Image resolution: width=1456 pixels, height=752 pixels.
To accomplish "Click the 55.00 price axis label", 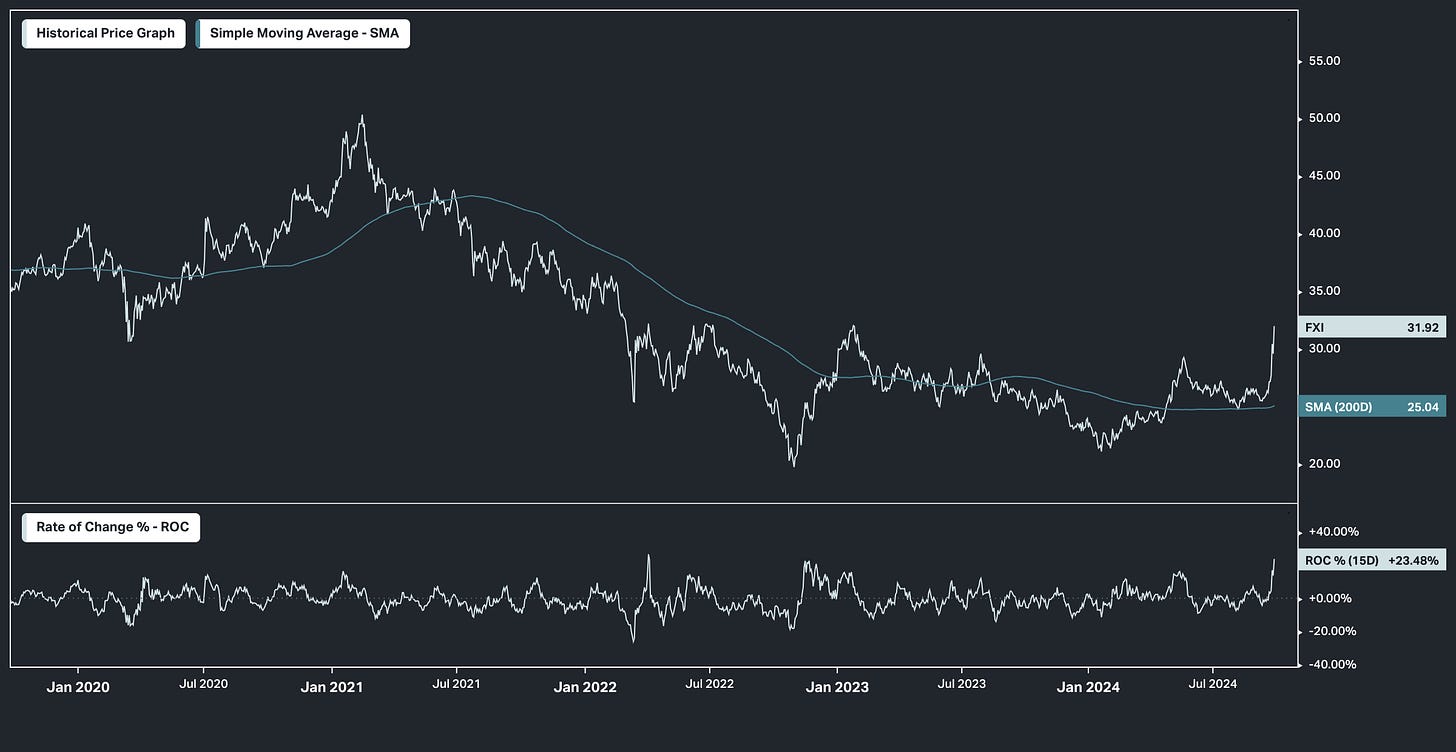I will (x=1325, y=61).
